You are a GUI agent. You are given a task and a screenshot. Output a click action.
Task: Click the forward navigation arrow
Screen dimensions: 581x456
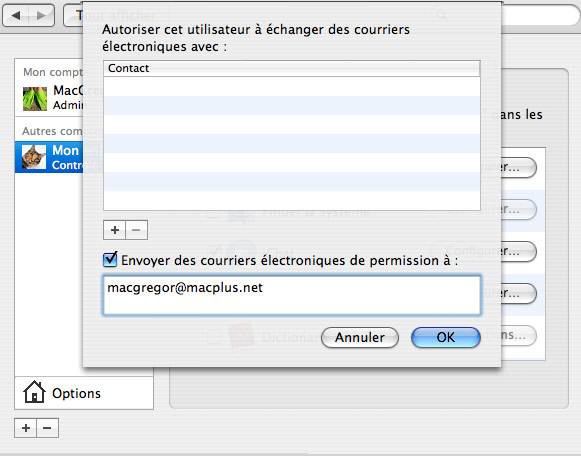pos(41,16)
